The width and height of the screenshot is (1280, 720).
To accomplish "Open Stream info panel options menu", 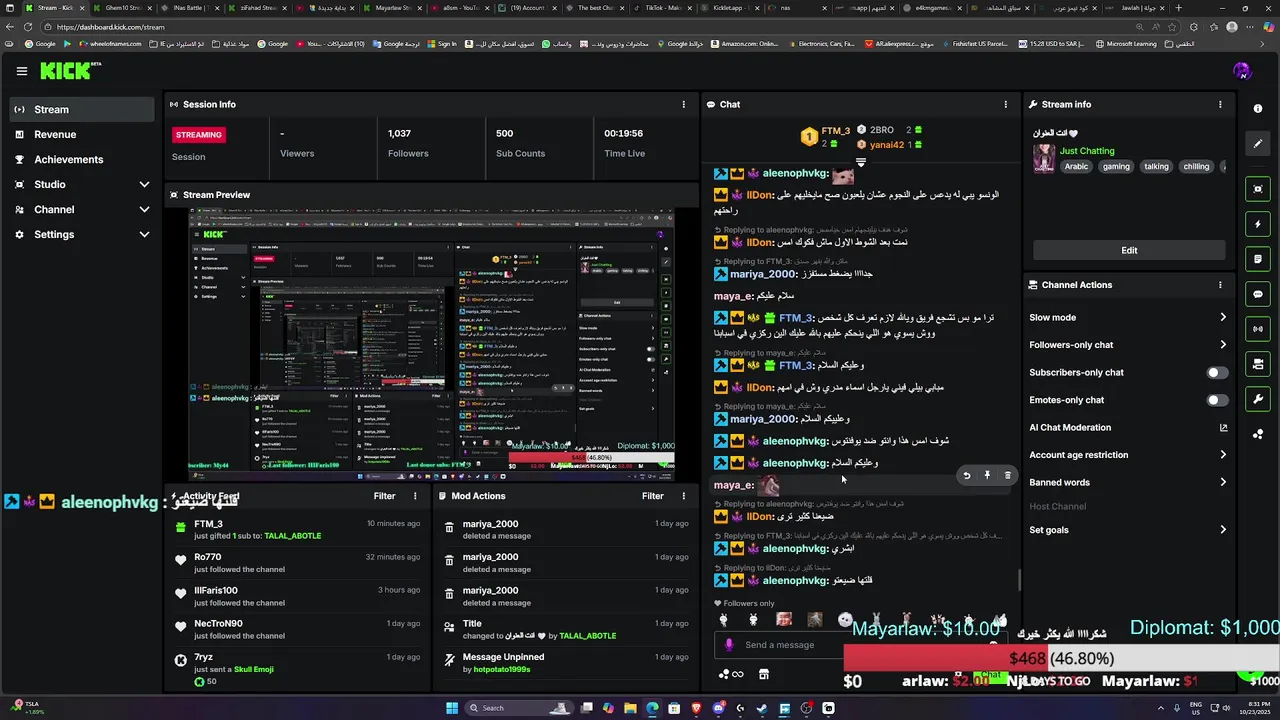I will pos(1220,104).
